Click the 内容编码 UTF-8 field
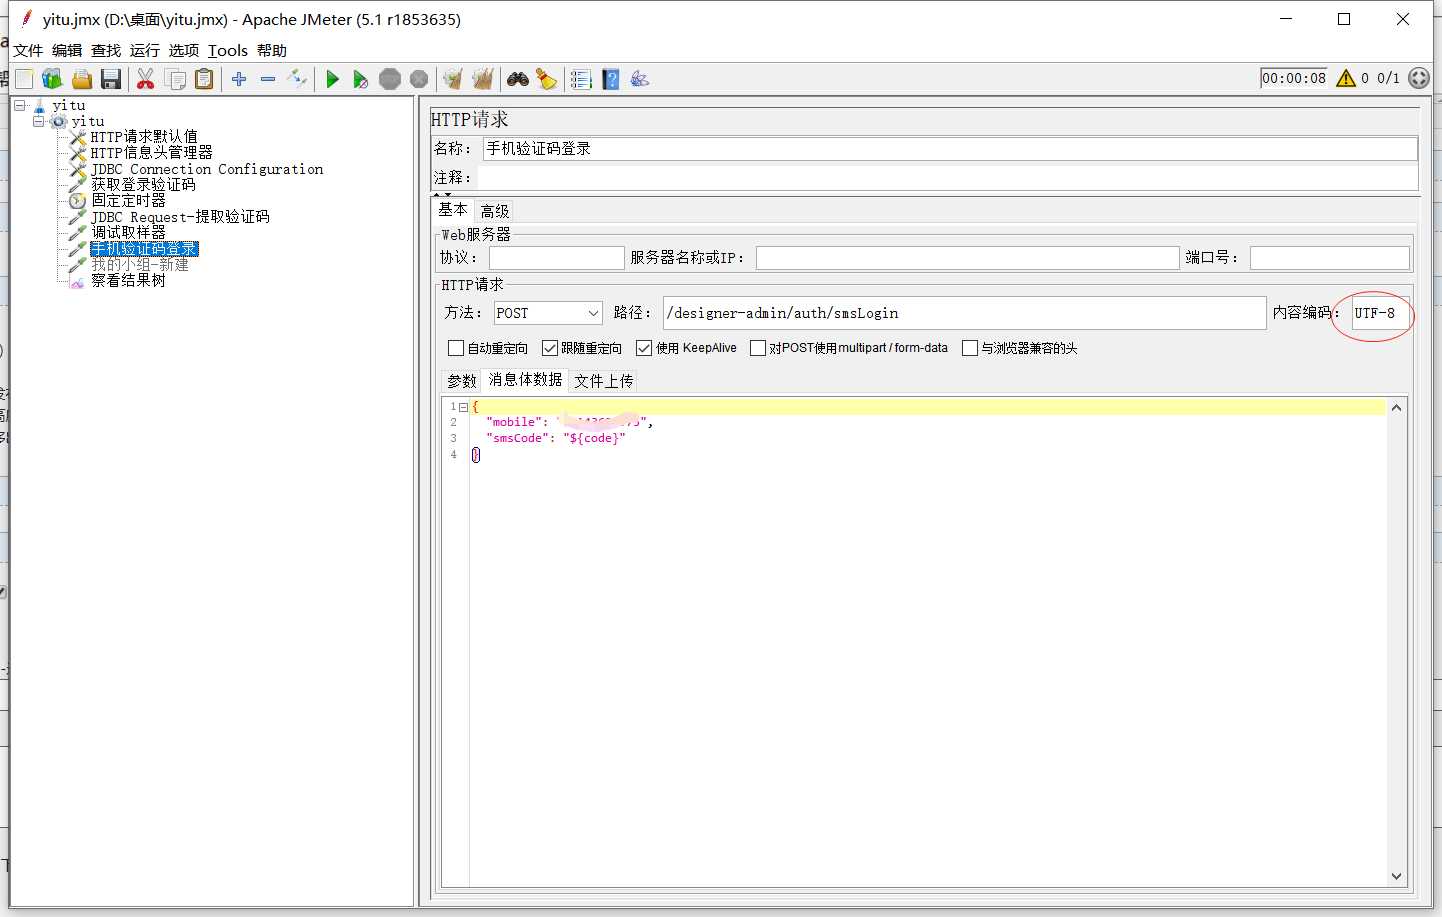 [1380, 313]
